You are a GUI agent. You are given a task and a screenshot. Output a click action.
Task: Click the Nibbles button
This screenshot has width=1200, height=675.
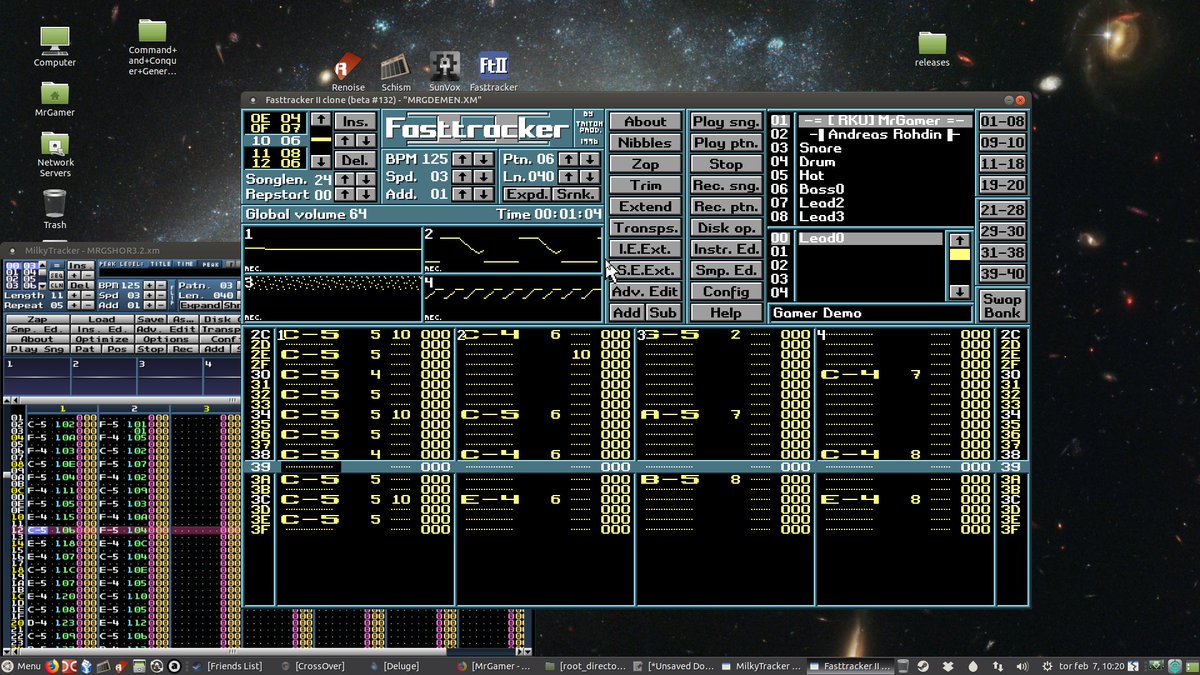(645, 142)
